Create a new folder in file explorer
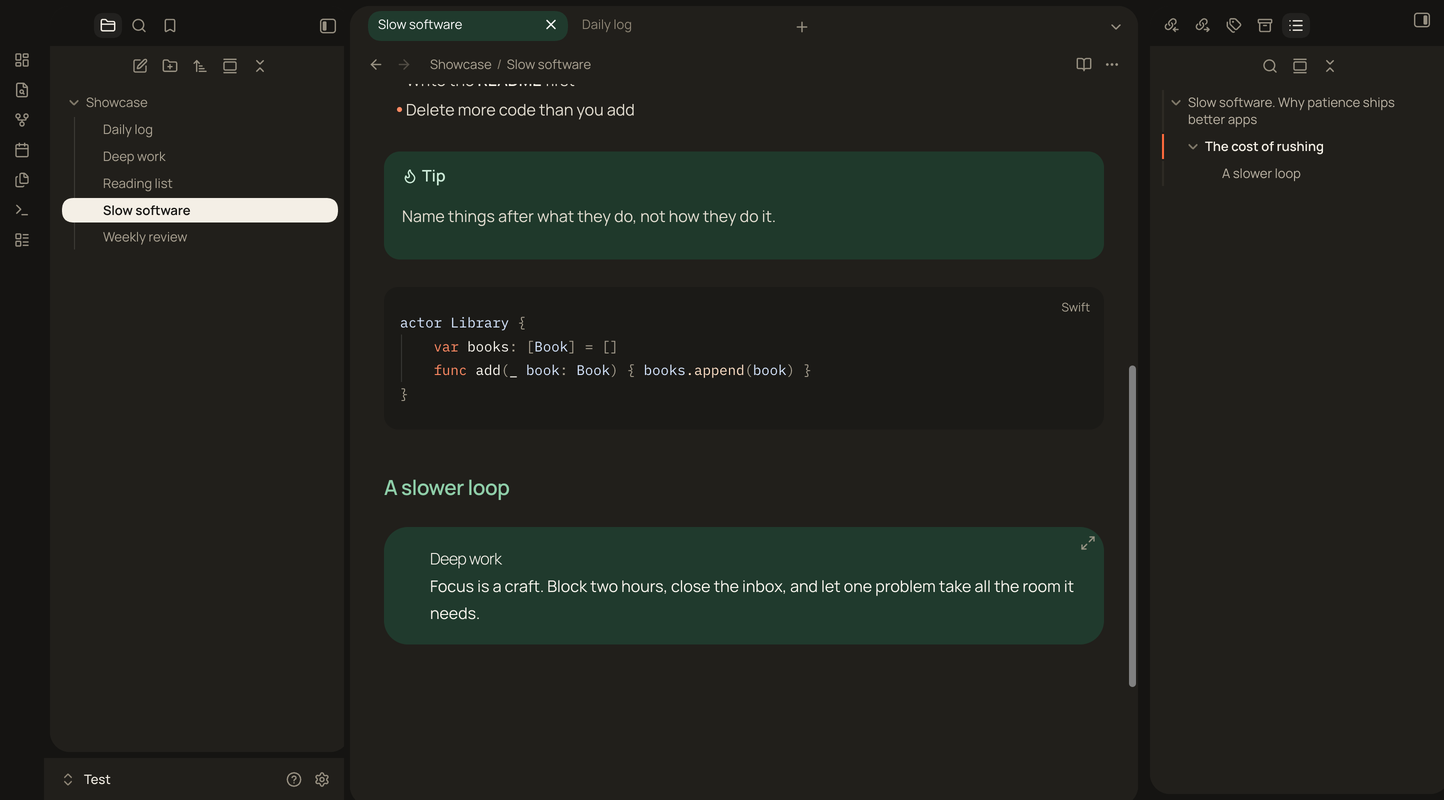The height and width of the screenshot is (800, 1444). click(x=170, y=66)
